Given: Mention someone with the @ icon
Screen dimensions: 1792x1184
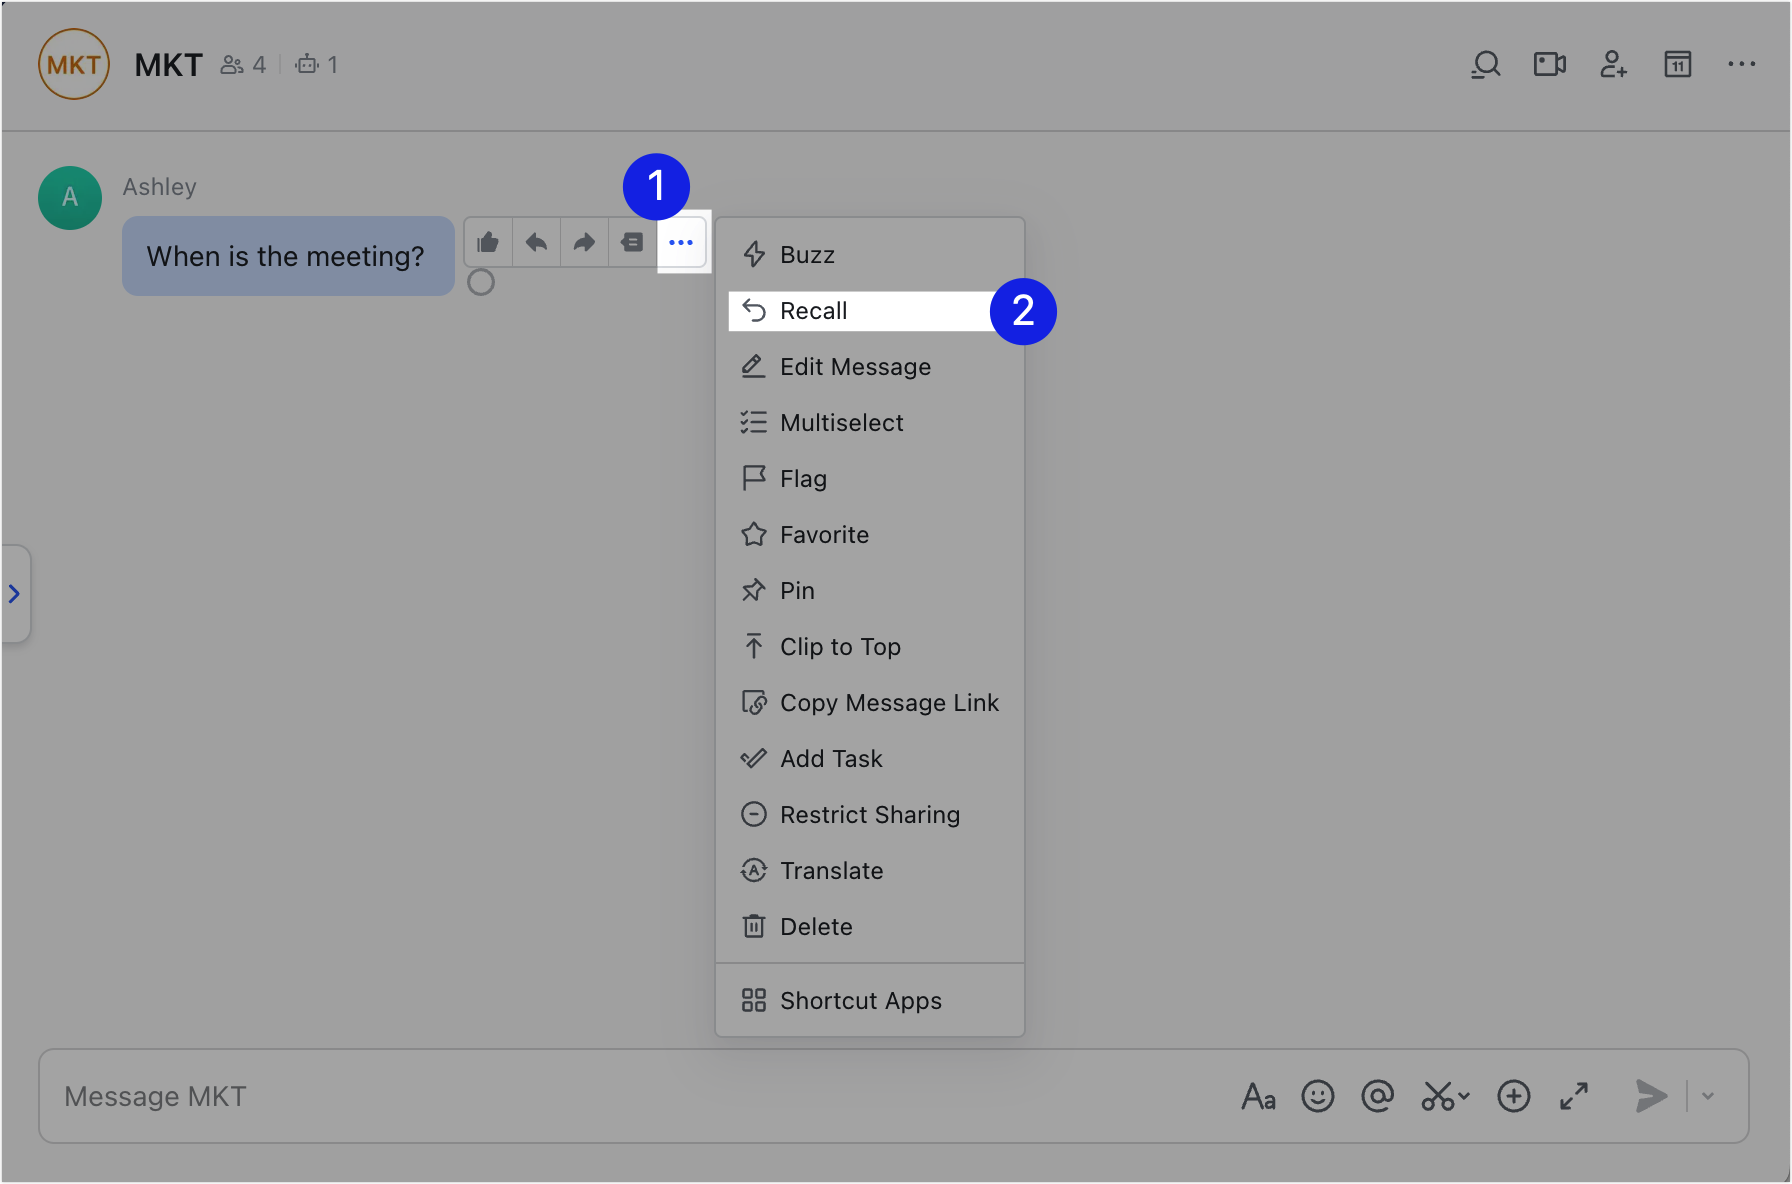Looking at the screenshot, I should tap(1378, 1096).
